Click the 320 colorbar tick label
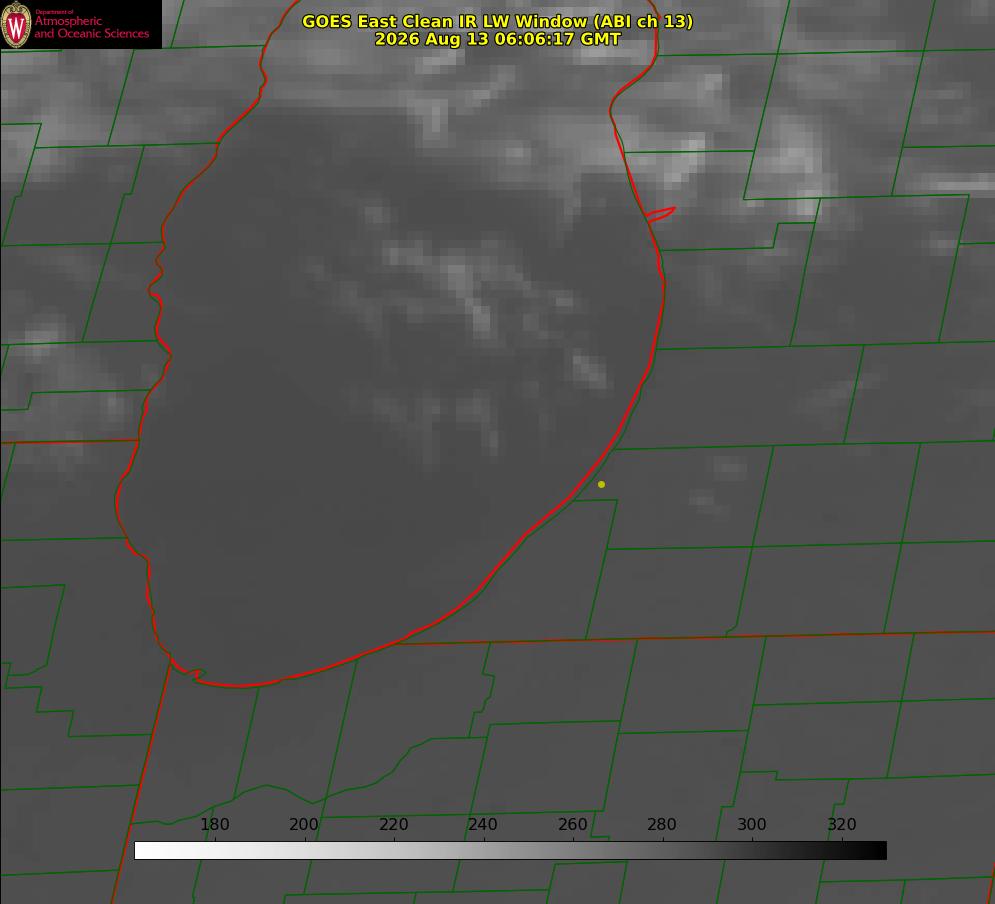Viewport: 995px width, 904px height. pyautogui.click(x=841, y=824)
